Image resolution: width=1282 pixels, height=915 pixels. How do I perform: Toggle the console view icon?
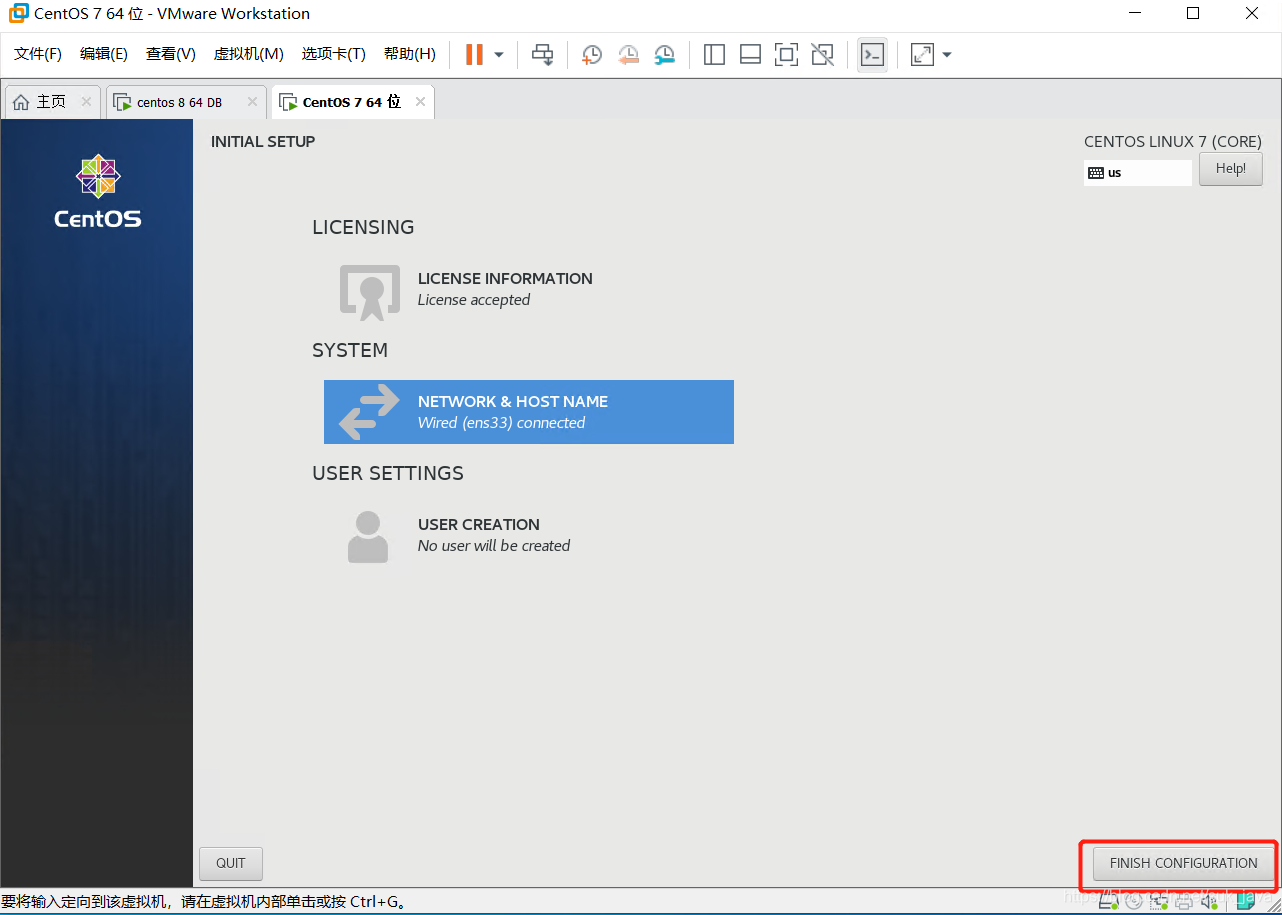pyautogui.click(x=872, y=54)
